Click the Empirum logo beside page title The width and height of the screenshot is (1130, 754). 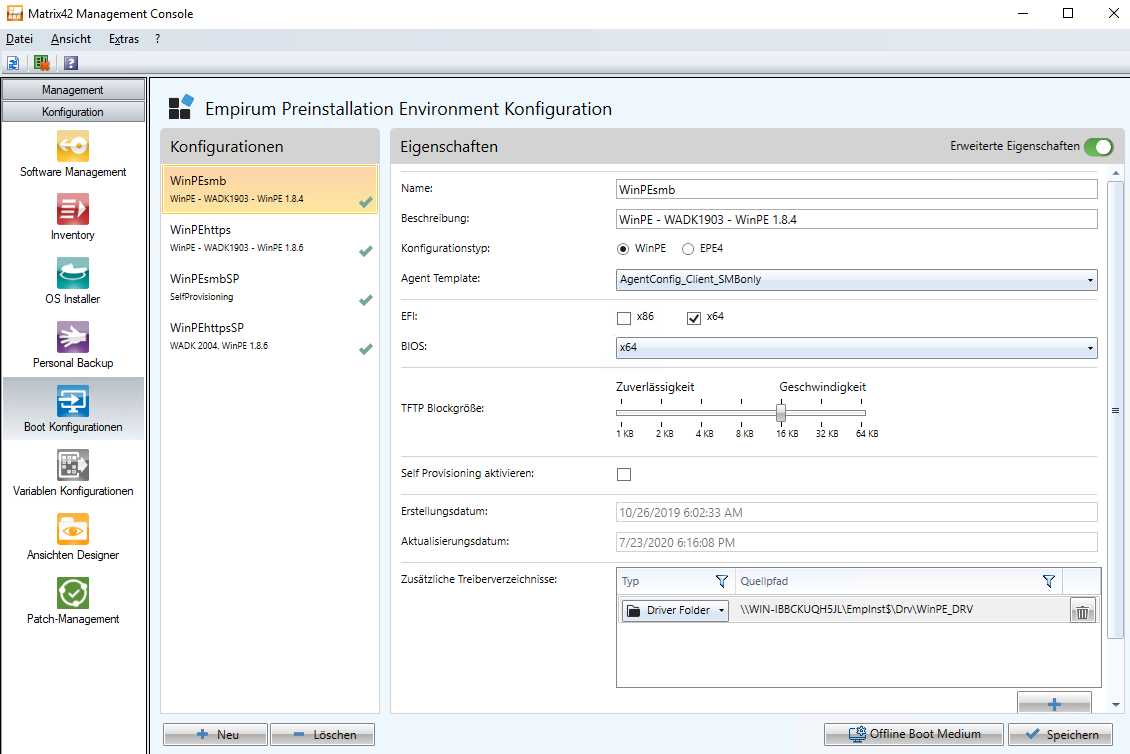(x=182, y=107)
